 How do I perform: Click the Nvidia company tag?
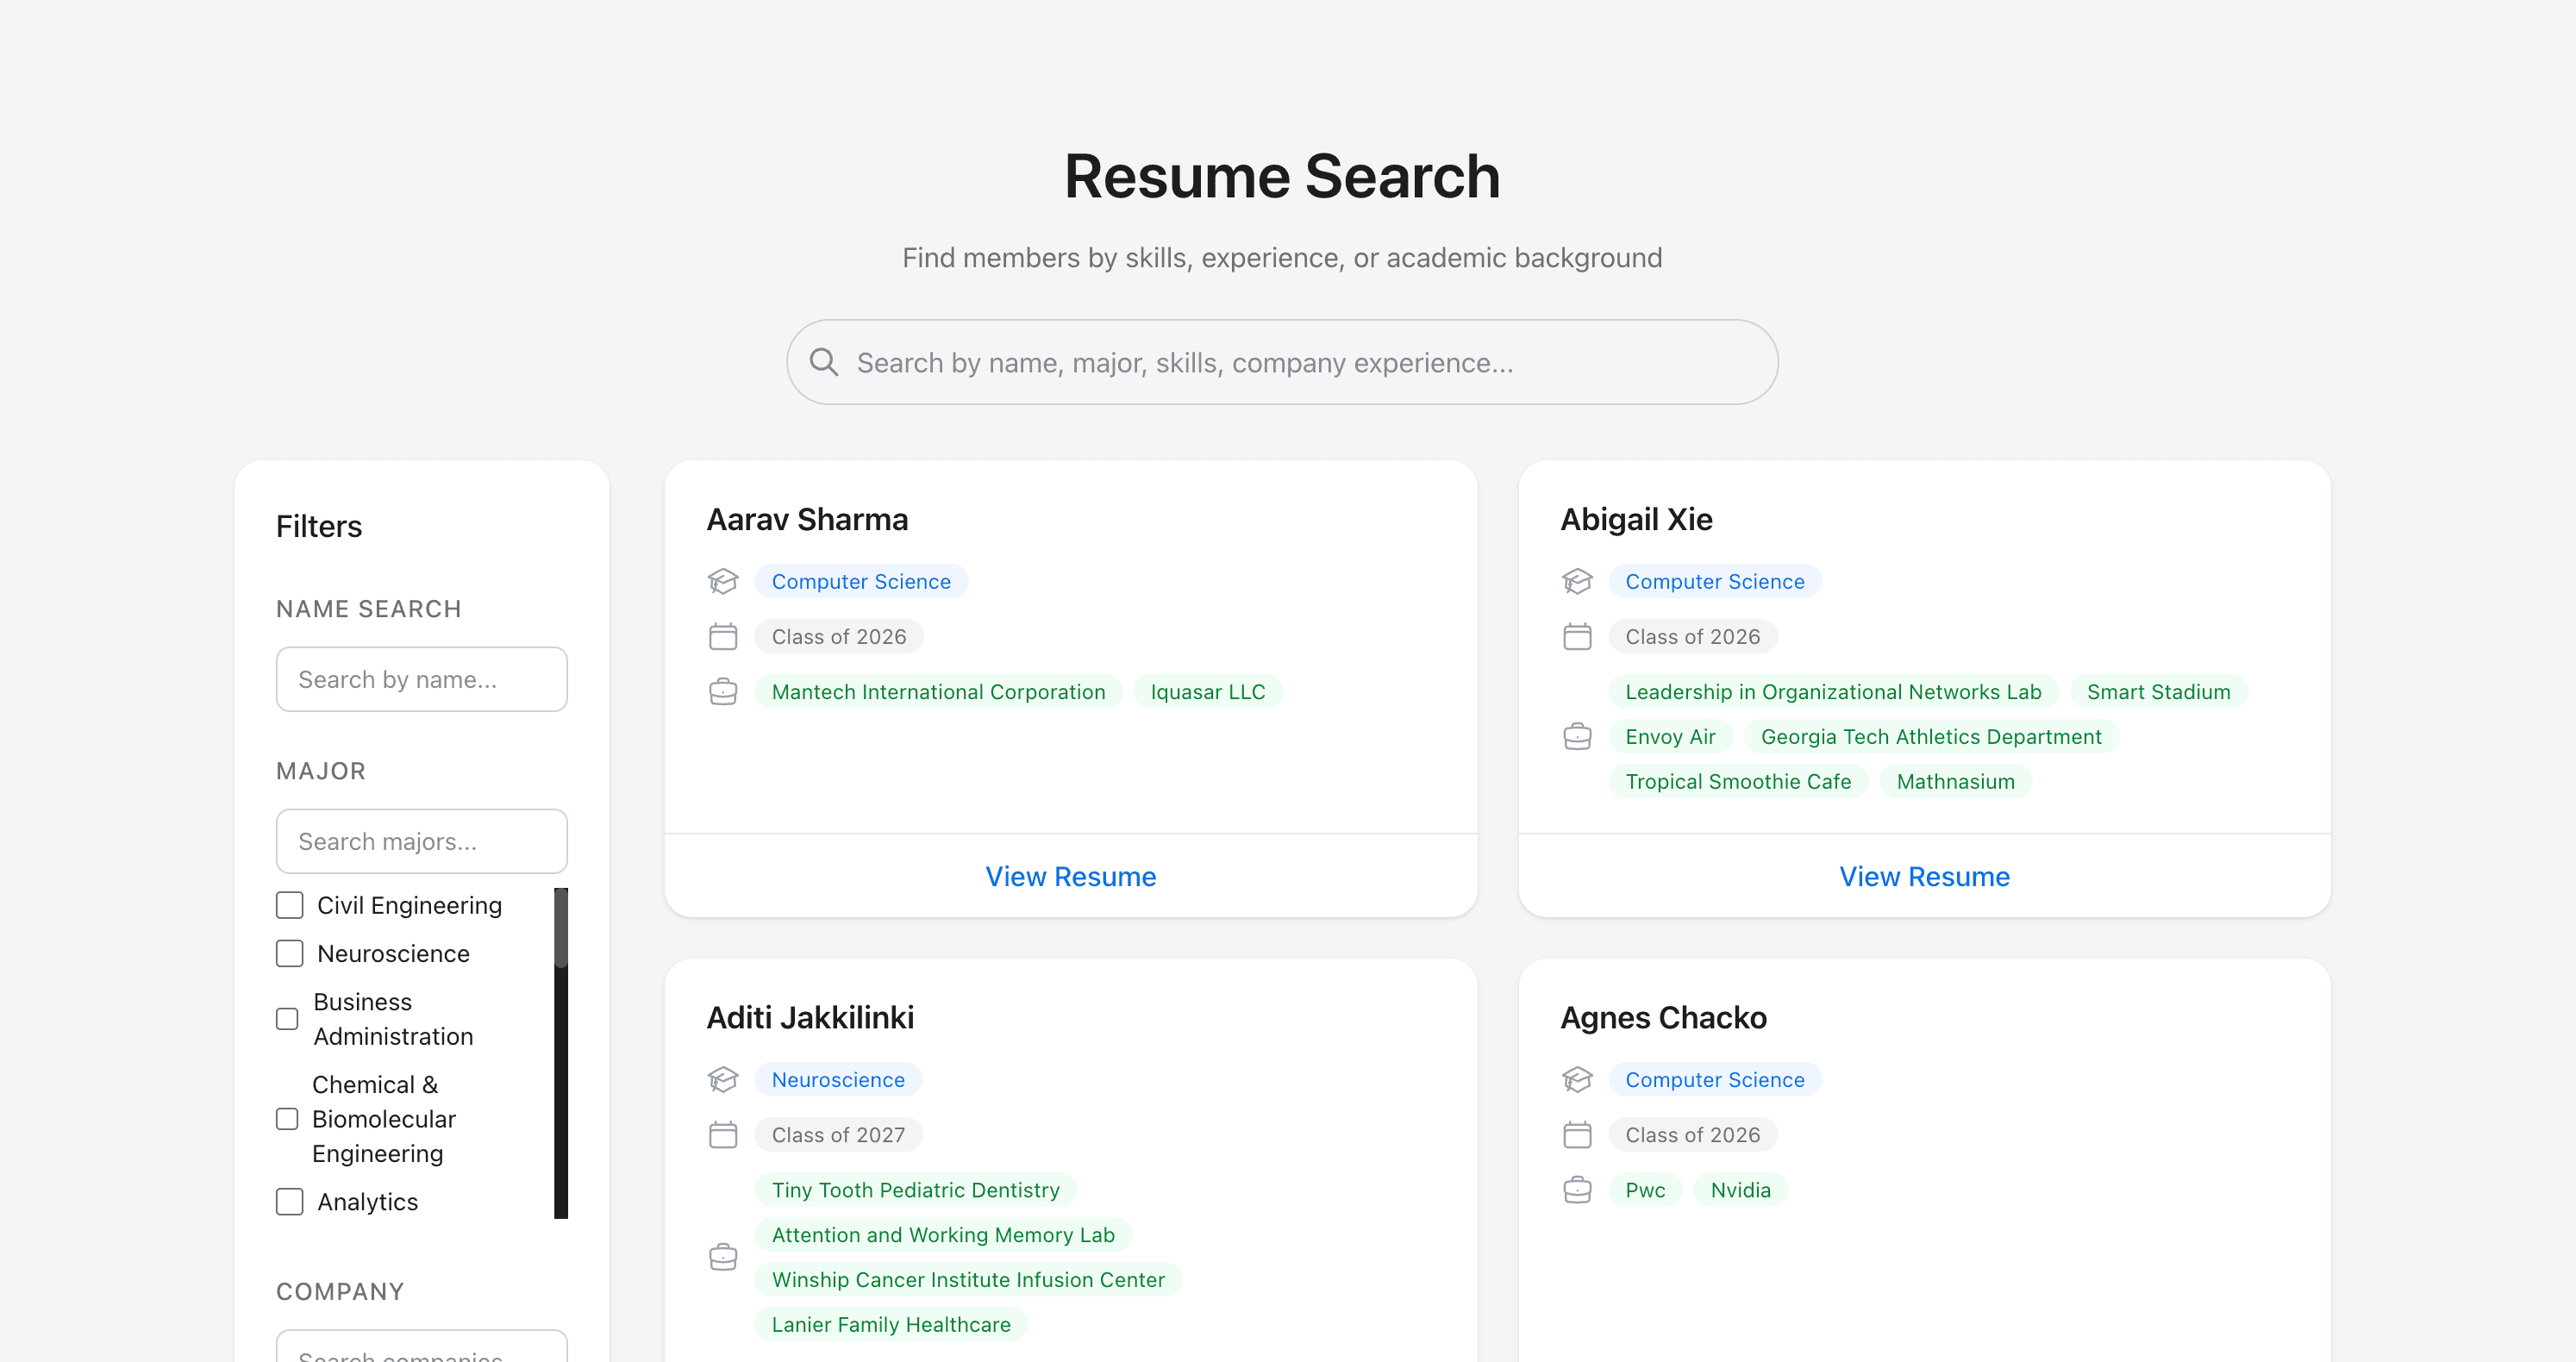pos(1740,1190)
